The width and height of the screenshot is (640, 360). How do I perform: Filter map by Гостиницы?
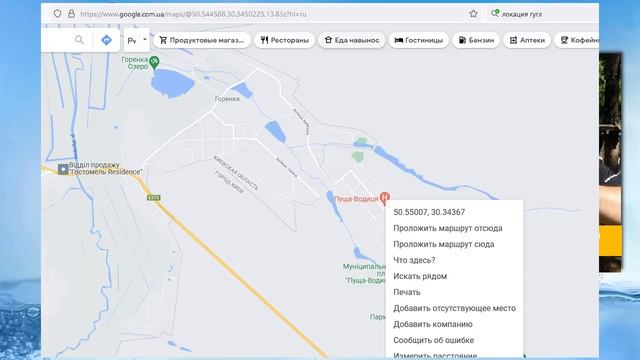[418, 40]
